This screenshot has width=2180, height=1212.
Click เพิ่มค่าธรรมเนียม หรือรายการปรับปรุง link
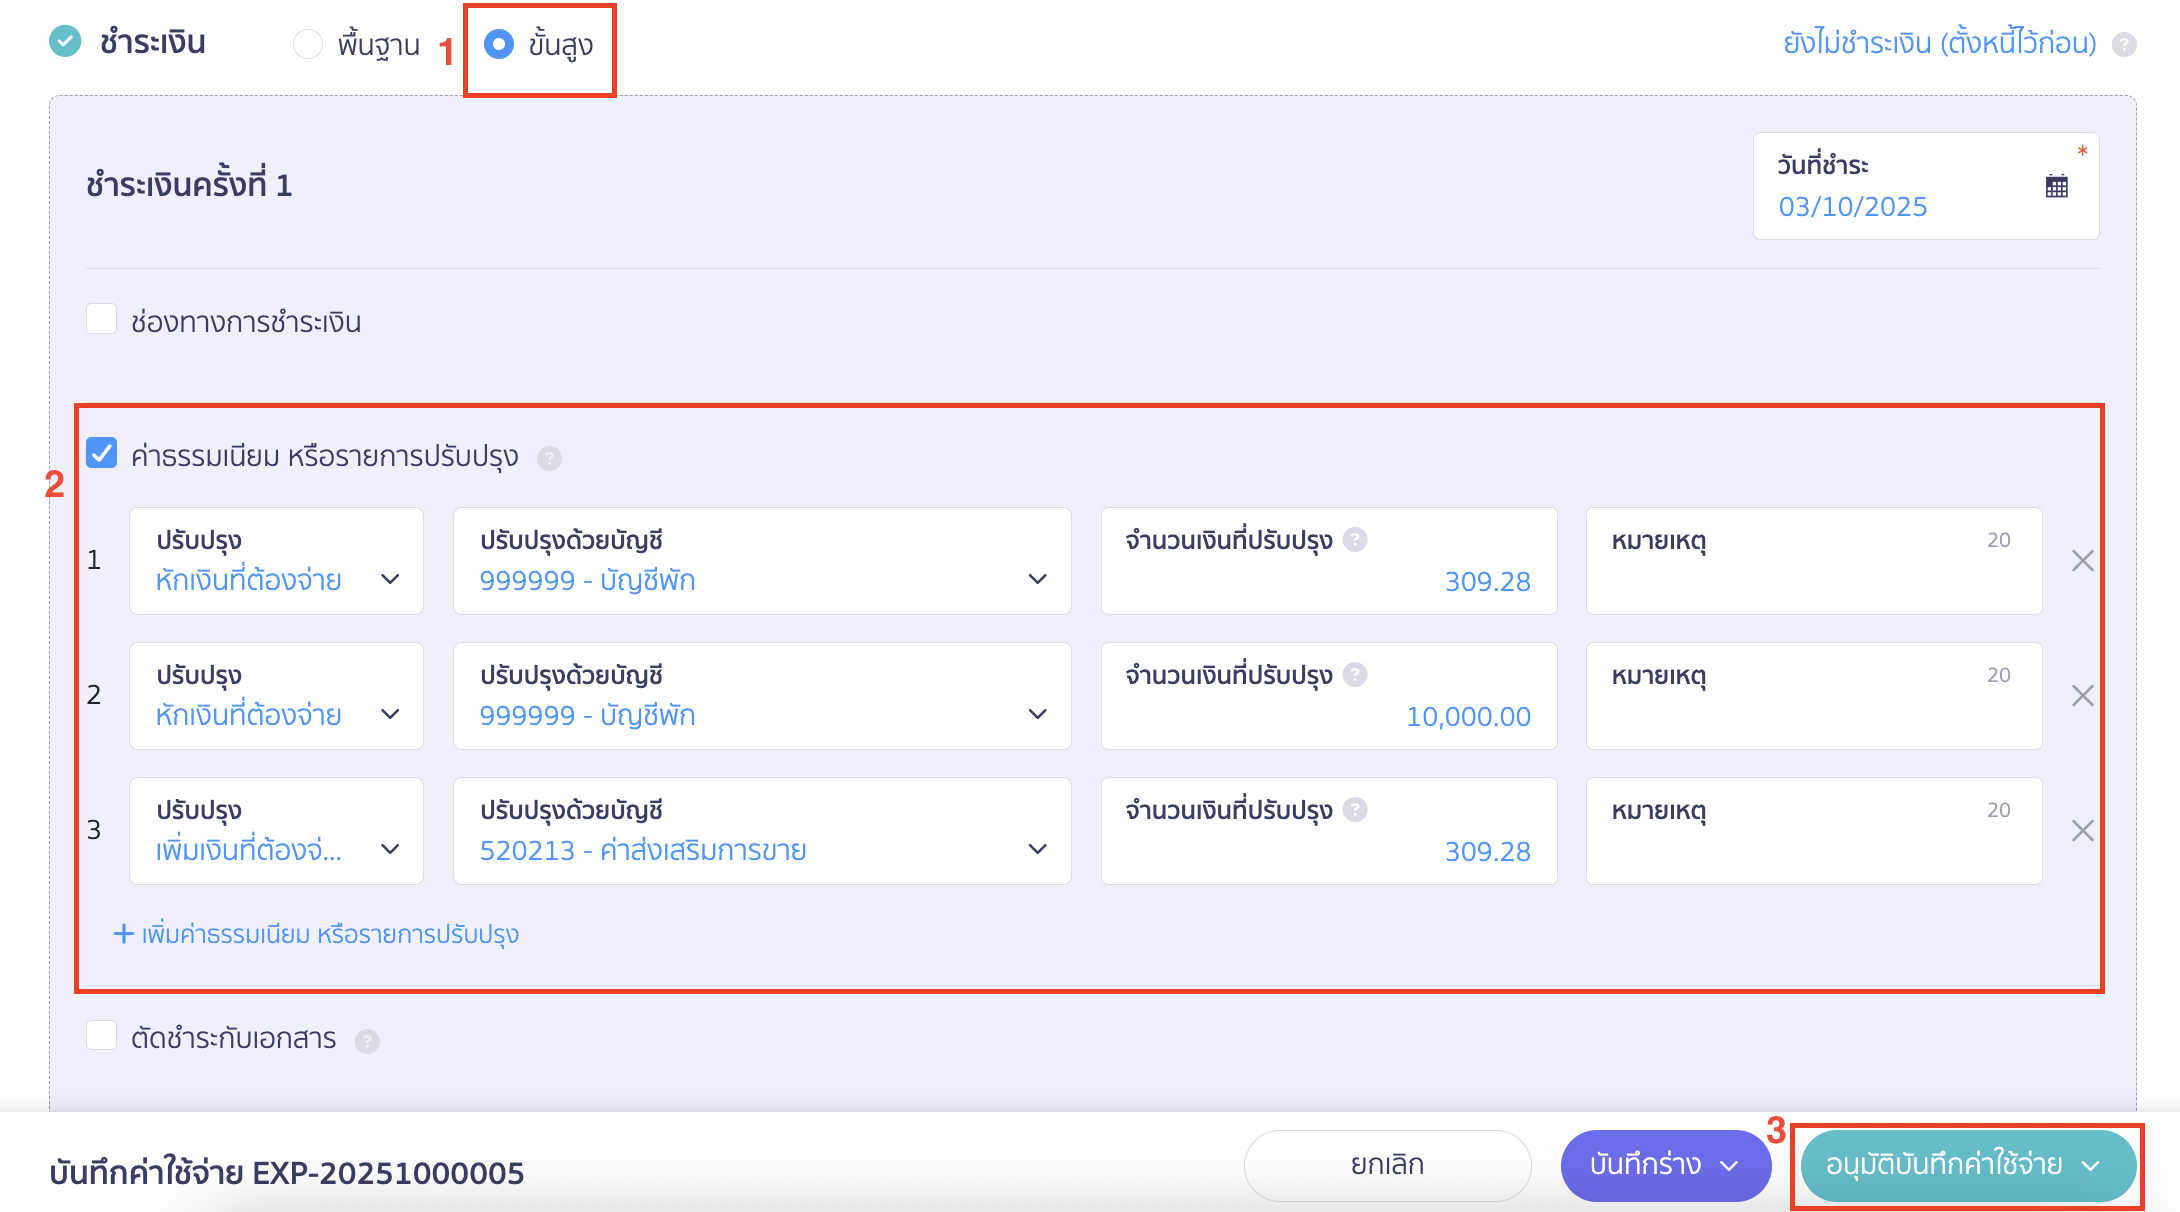point(318,934)
